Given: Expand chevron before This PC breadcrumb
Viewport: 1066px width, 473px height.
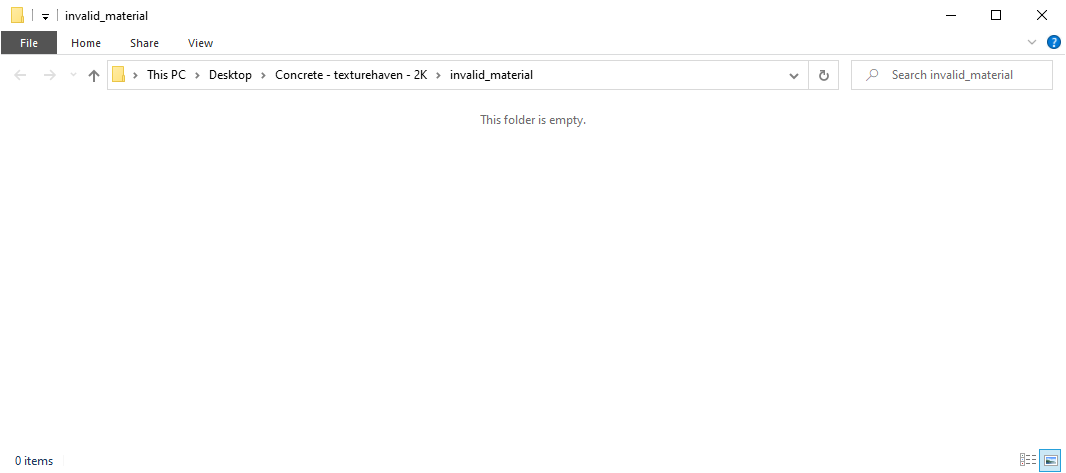Looking at the screenshot, I should 136,75.
